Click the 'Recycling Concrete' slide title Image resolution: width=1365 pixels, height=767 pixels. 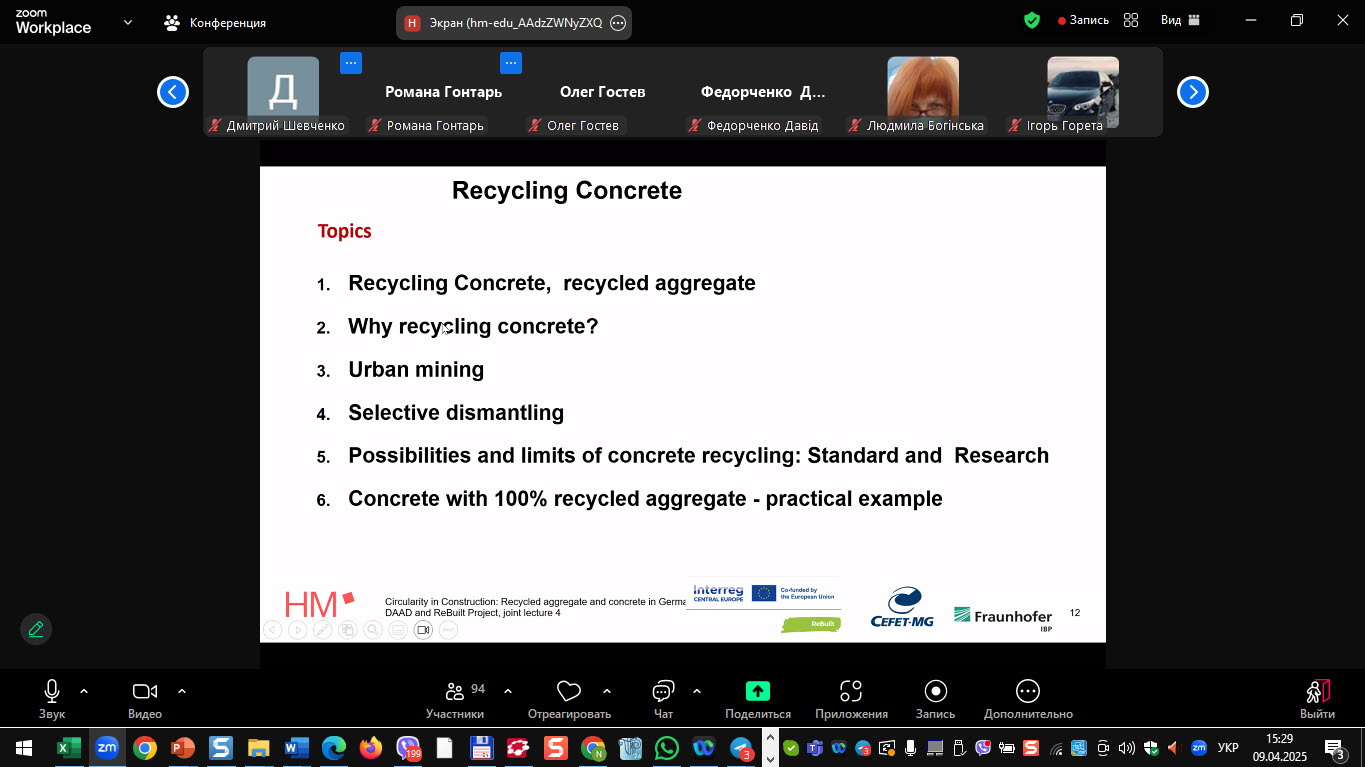567,191
